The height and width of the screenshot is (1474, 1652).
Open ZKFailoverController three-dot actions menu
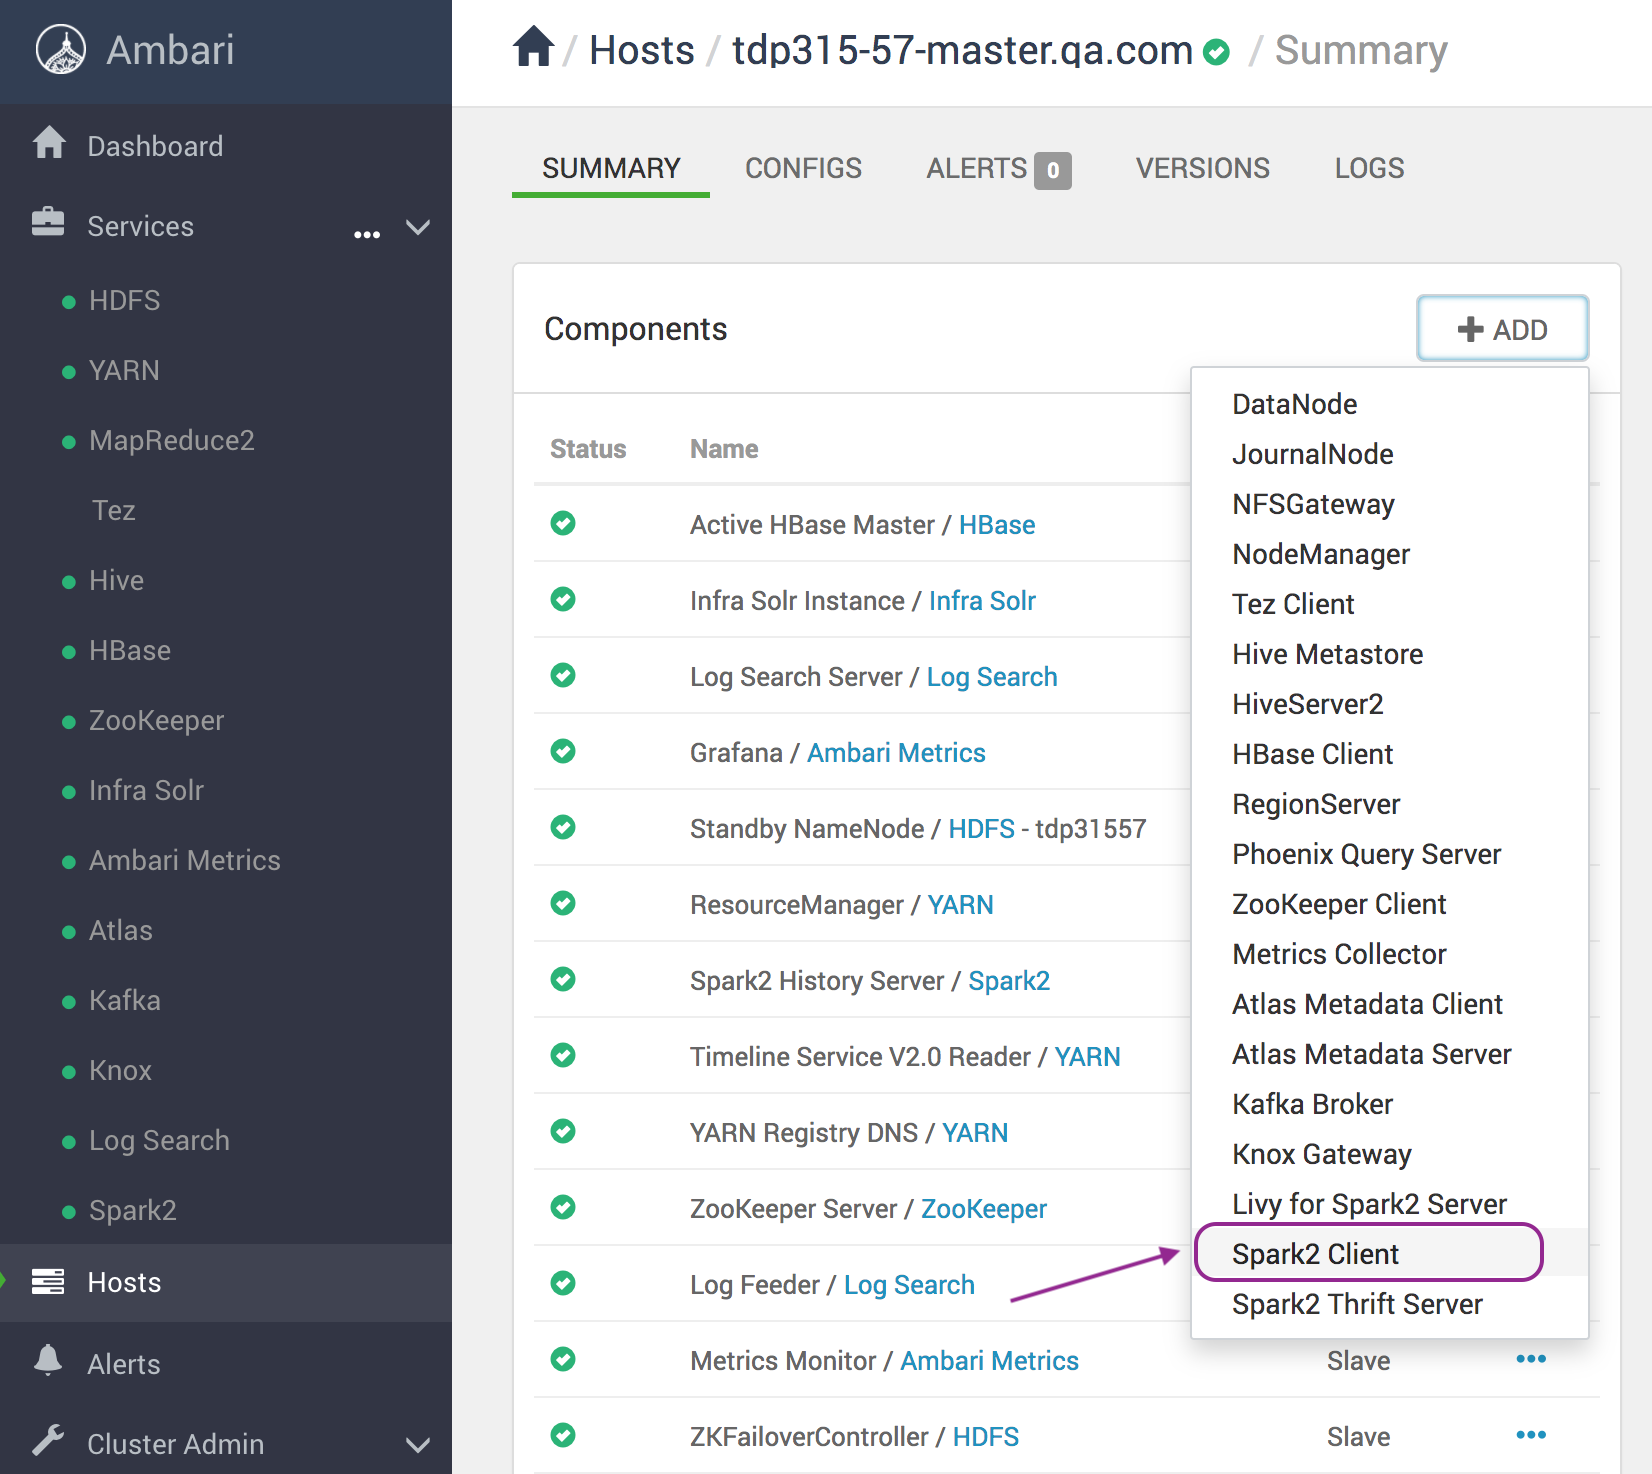tap(1530, 1435)
